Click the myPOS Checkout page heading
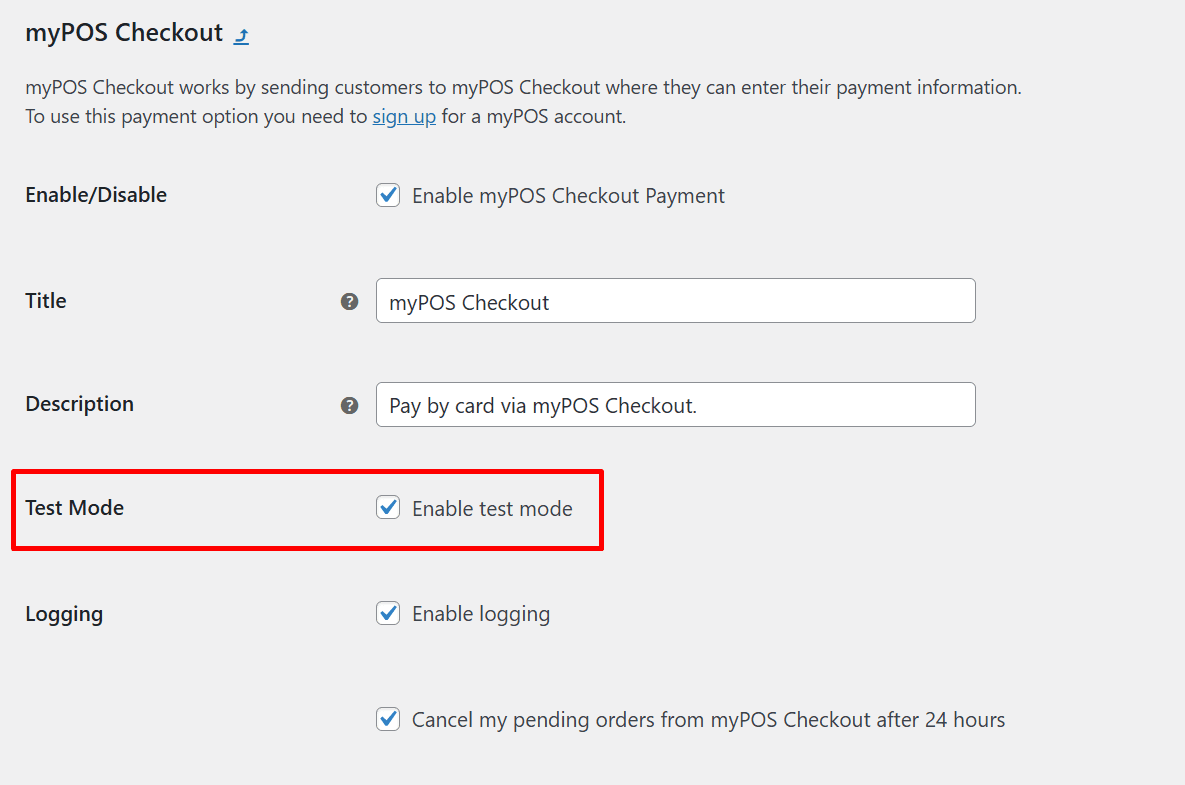This screenshot has height=785, width=1185. (x=124, y=33)
